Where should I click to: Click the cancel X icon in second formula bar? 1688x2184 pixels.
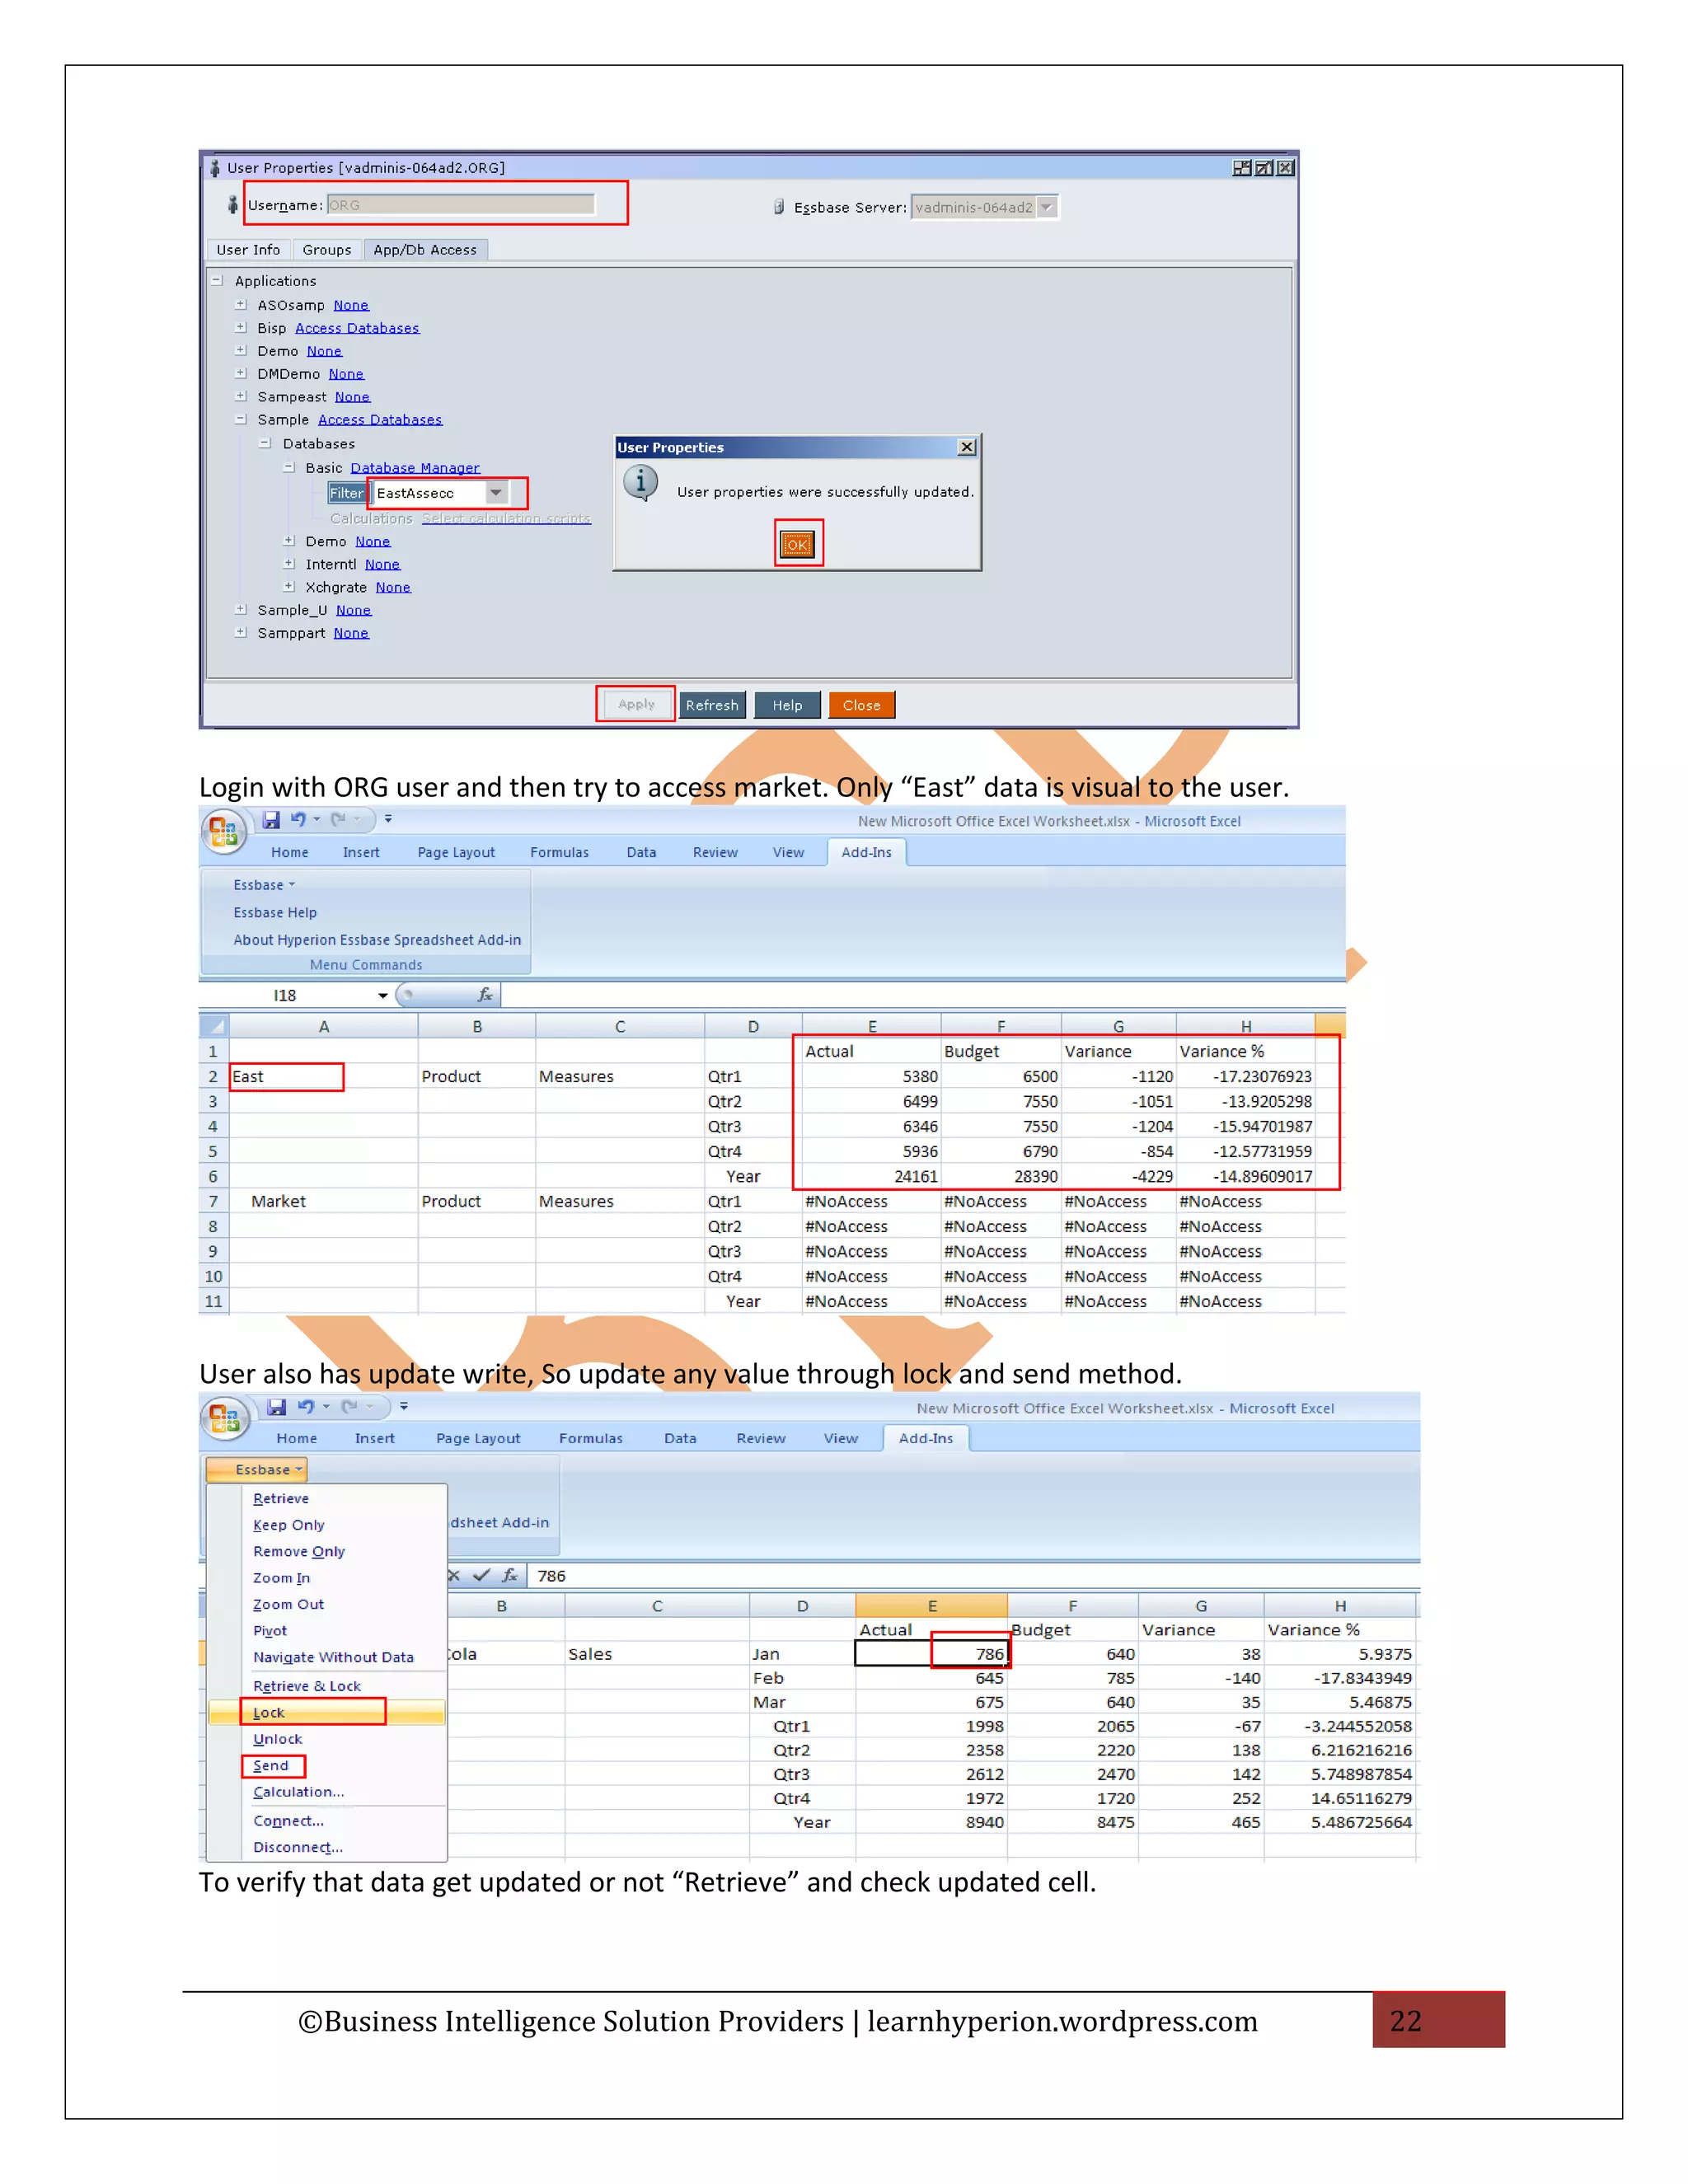pos(454,1575)
